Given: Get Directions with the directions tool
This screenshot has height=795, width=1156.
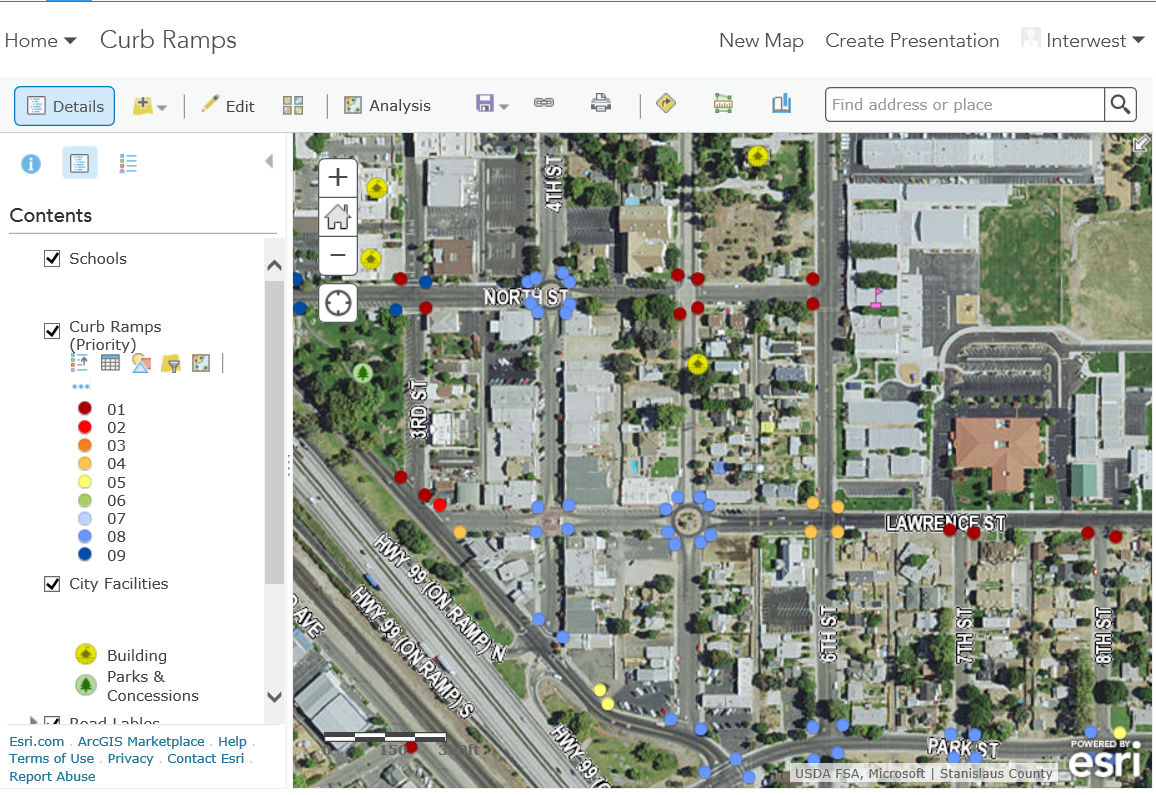Looking at the screenshot, I should (666, 104).
